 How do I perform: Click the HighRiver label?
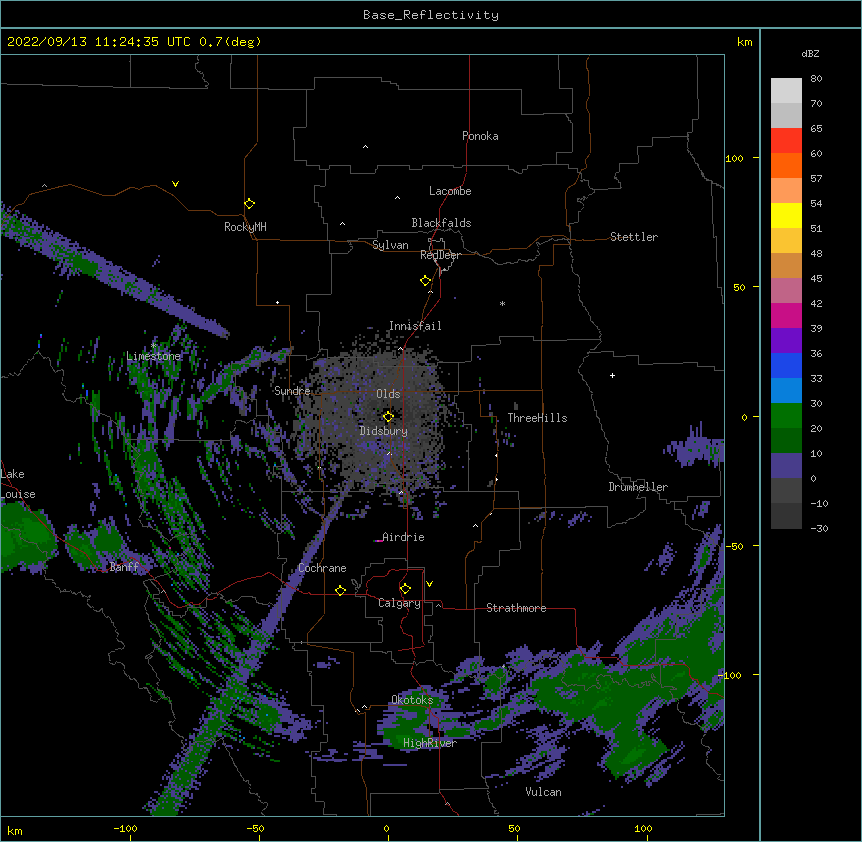(430, 743)
